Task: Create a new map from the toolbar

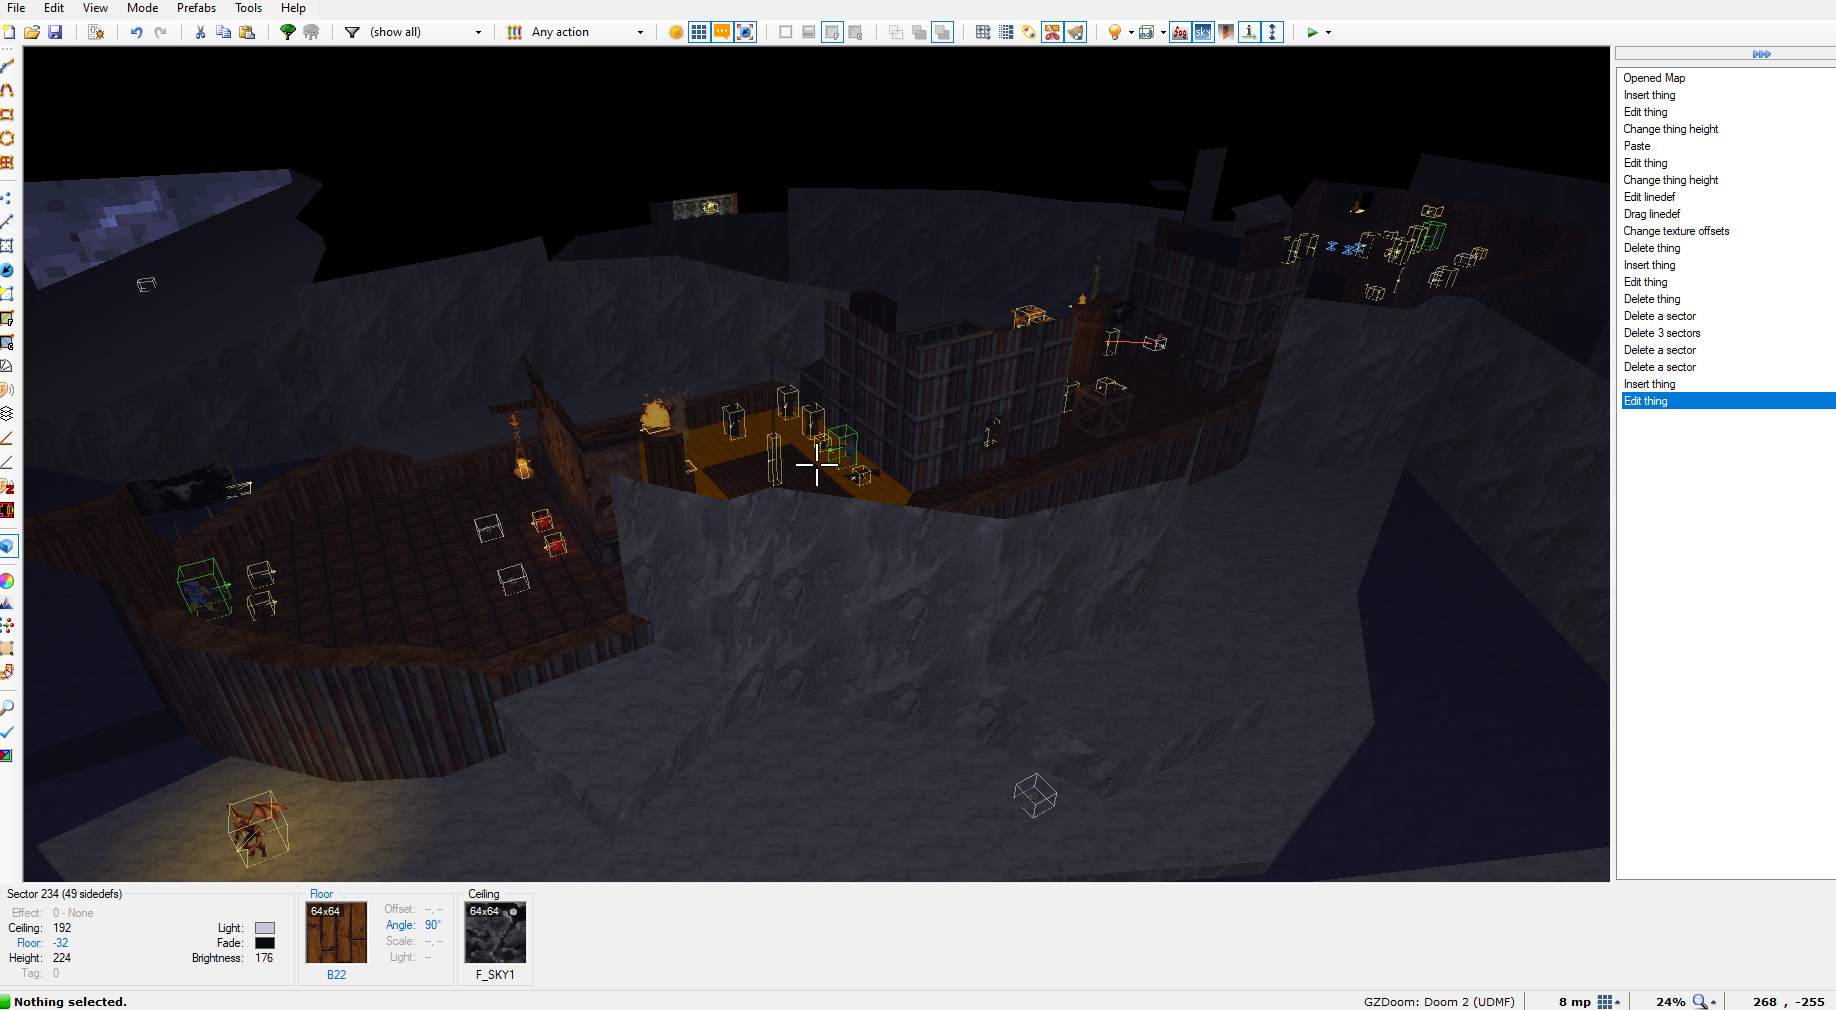Action: (x=9, y=32)
